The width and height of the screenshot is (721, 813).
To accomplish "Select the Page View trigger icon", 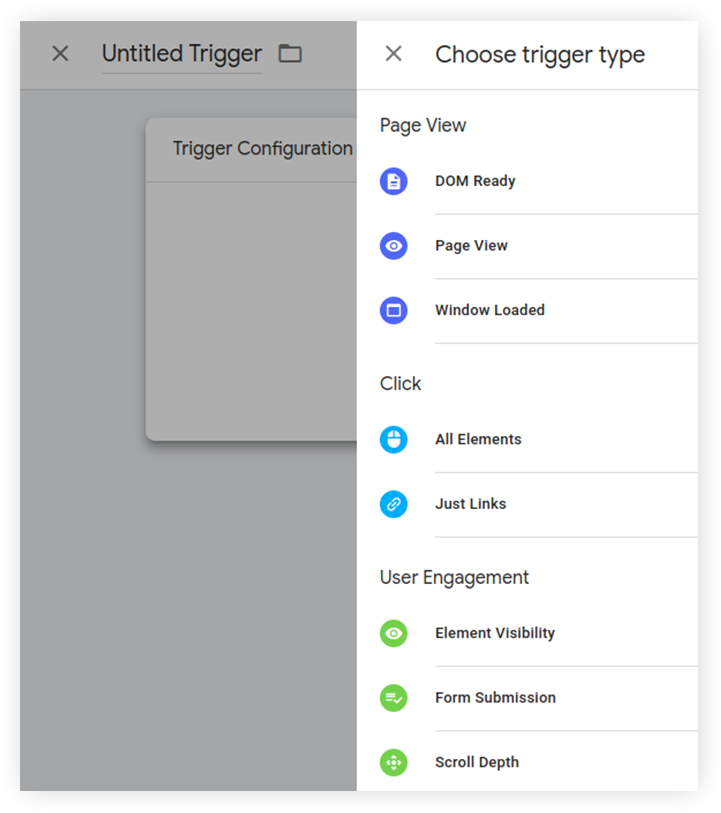I will coord(394,246).
